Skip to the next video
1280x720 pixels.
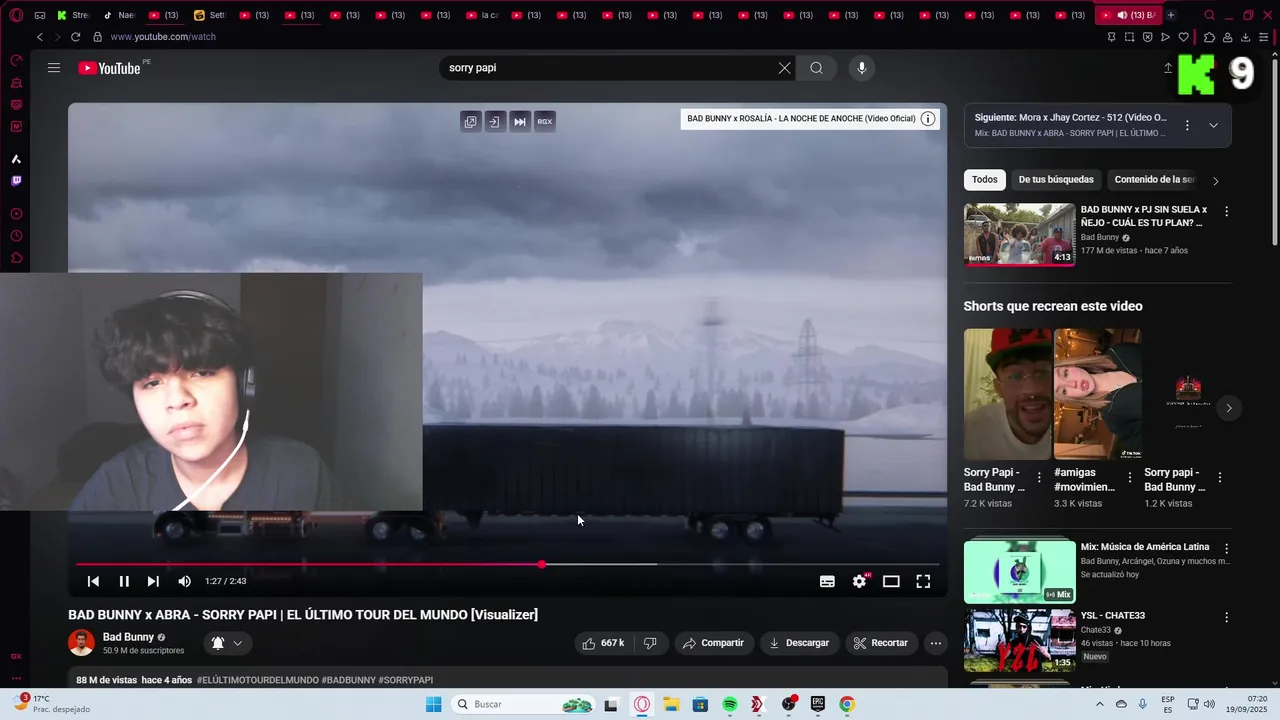(x=153, y=581)
